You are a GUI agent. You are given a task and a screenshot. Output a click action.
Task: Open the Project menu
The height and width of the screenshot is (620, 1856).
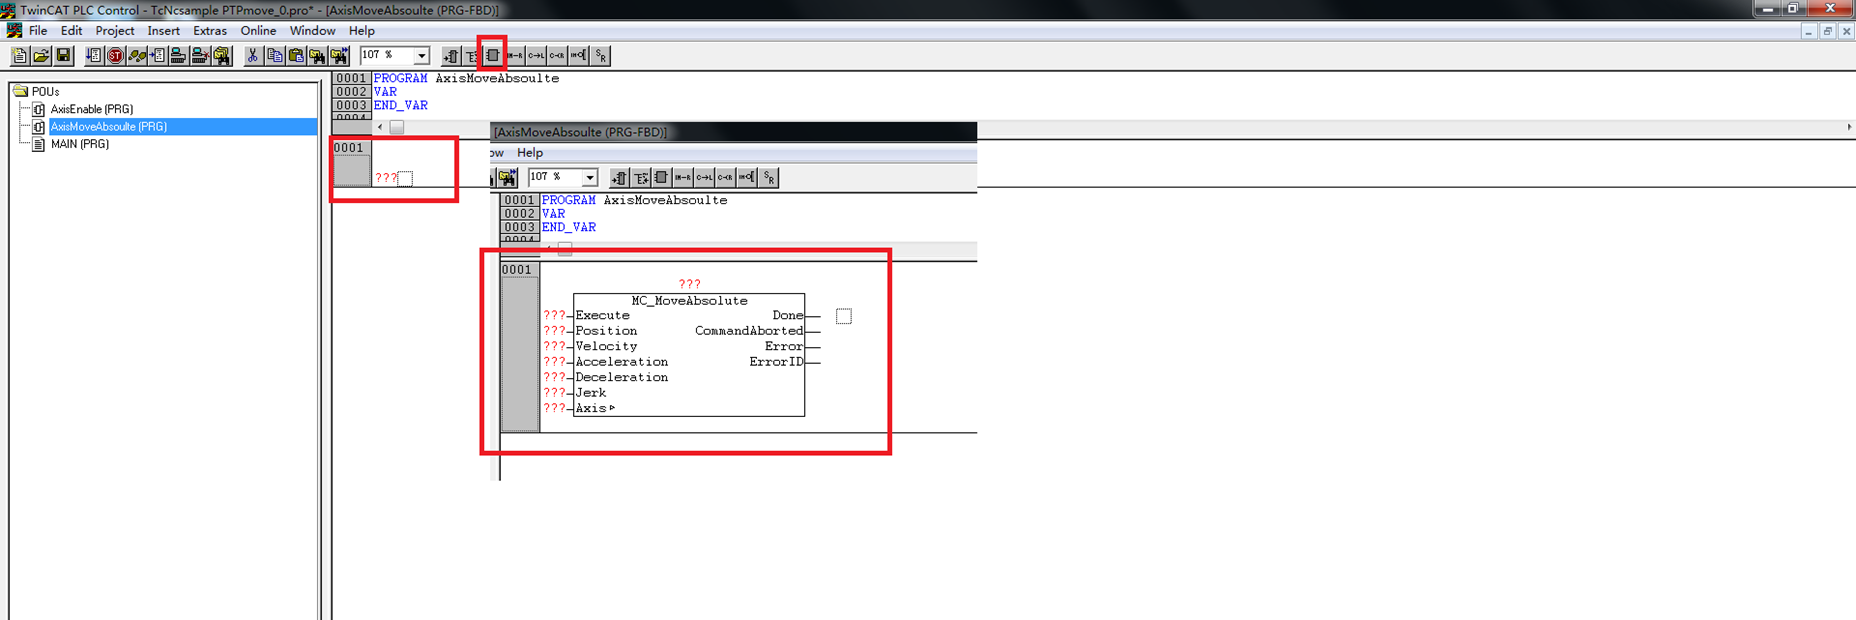coord(115,31)
